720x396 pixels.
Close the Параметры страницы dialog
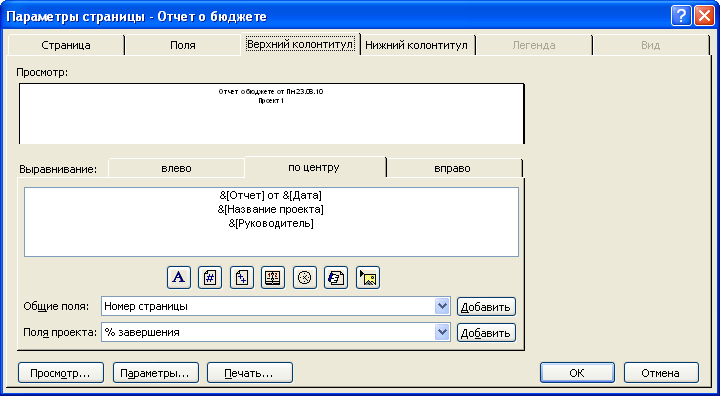(x=703, y=17)
